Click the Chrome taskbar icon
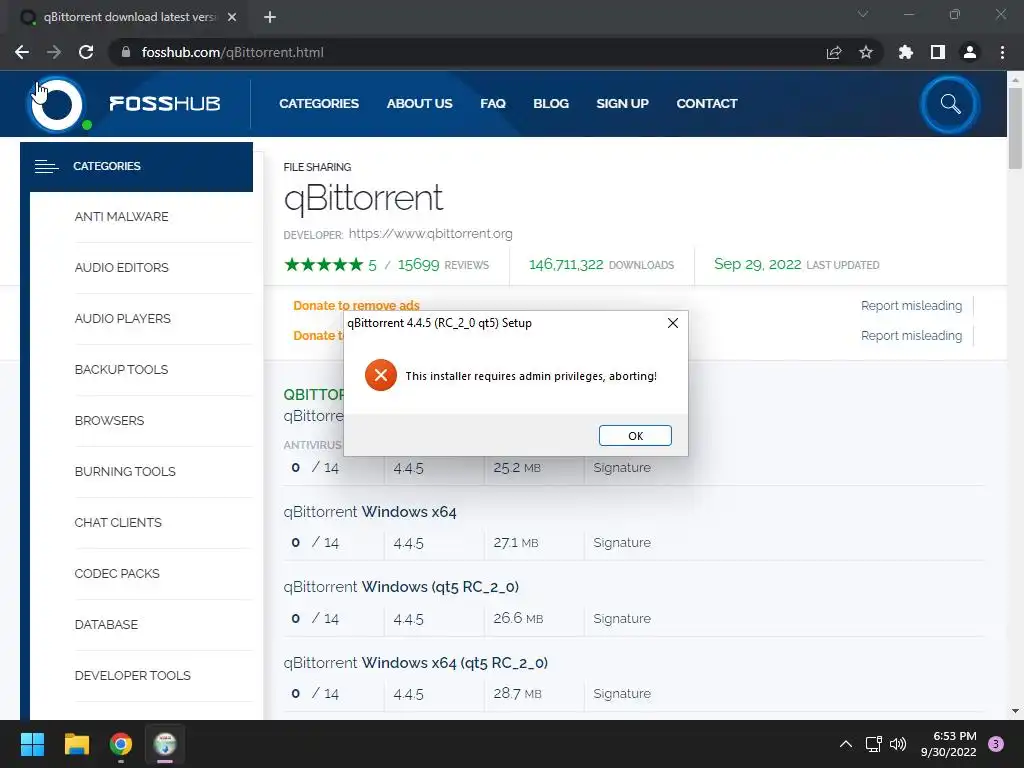The width and height of the screenshot is (1024, 768). pyautogui.click(x=121, y=744)
